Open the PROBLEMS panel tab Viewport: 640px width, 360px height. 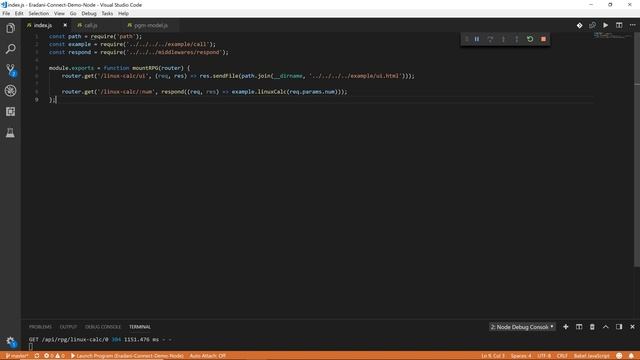coord(40,327)
